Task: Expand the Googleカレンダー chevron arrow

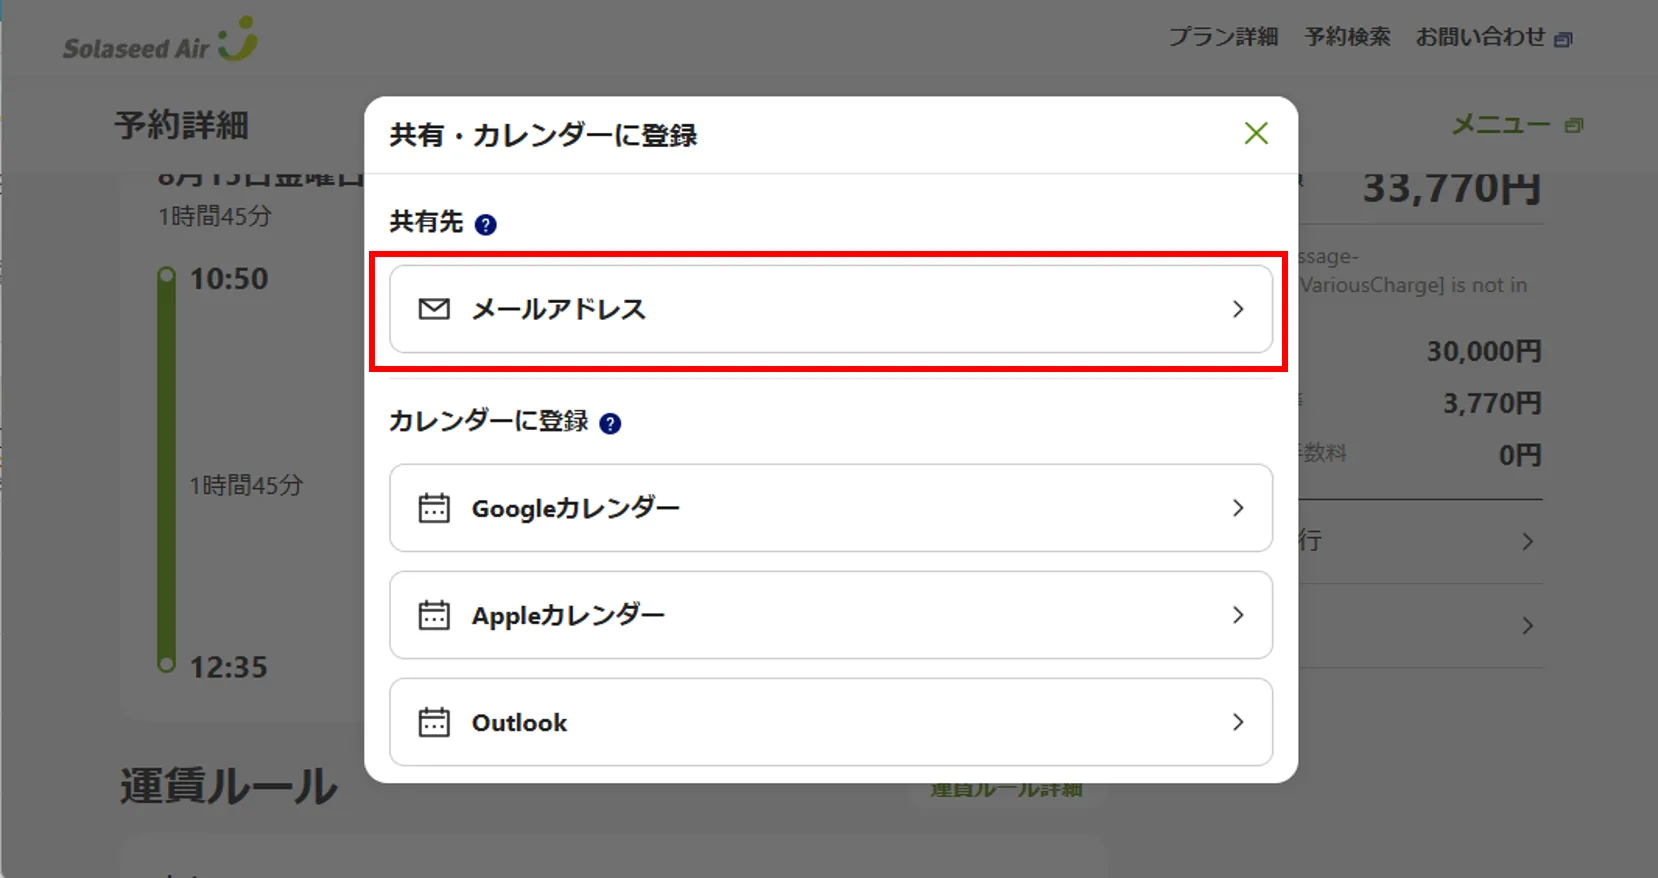Action: point(1238,508)
